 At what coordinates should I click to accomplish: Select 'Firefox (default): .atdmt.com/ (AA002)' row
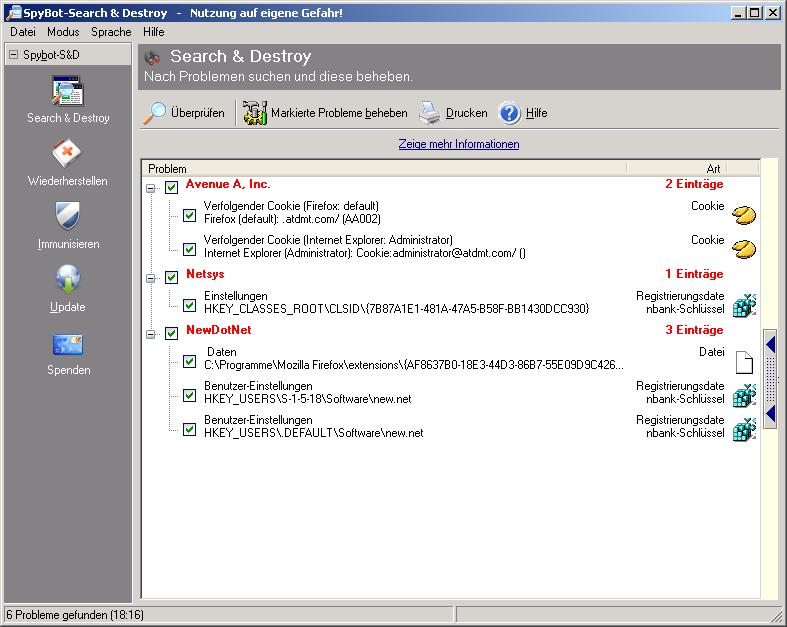pos(292,219)
